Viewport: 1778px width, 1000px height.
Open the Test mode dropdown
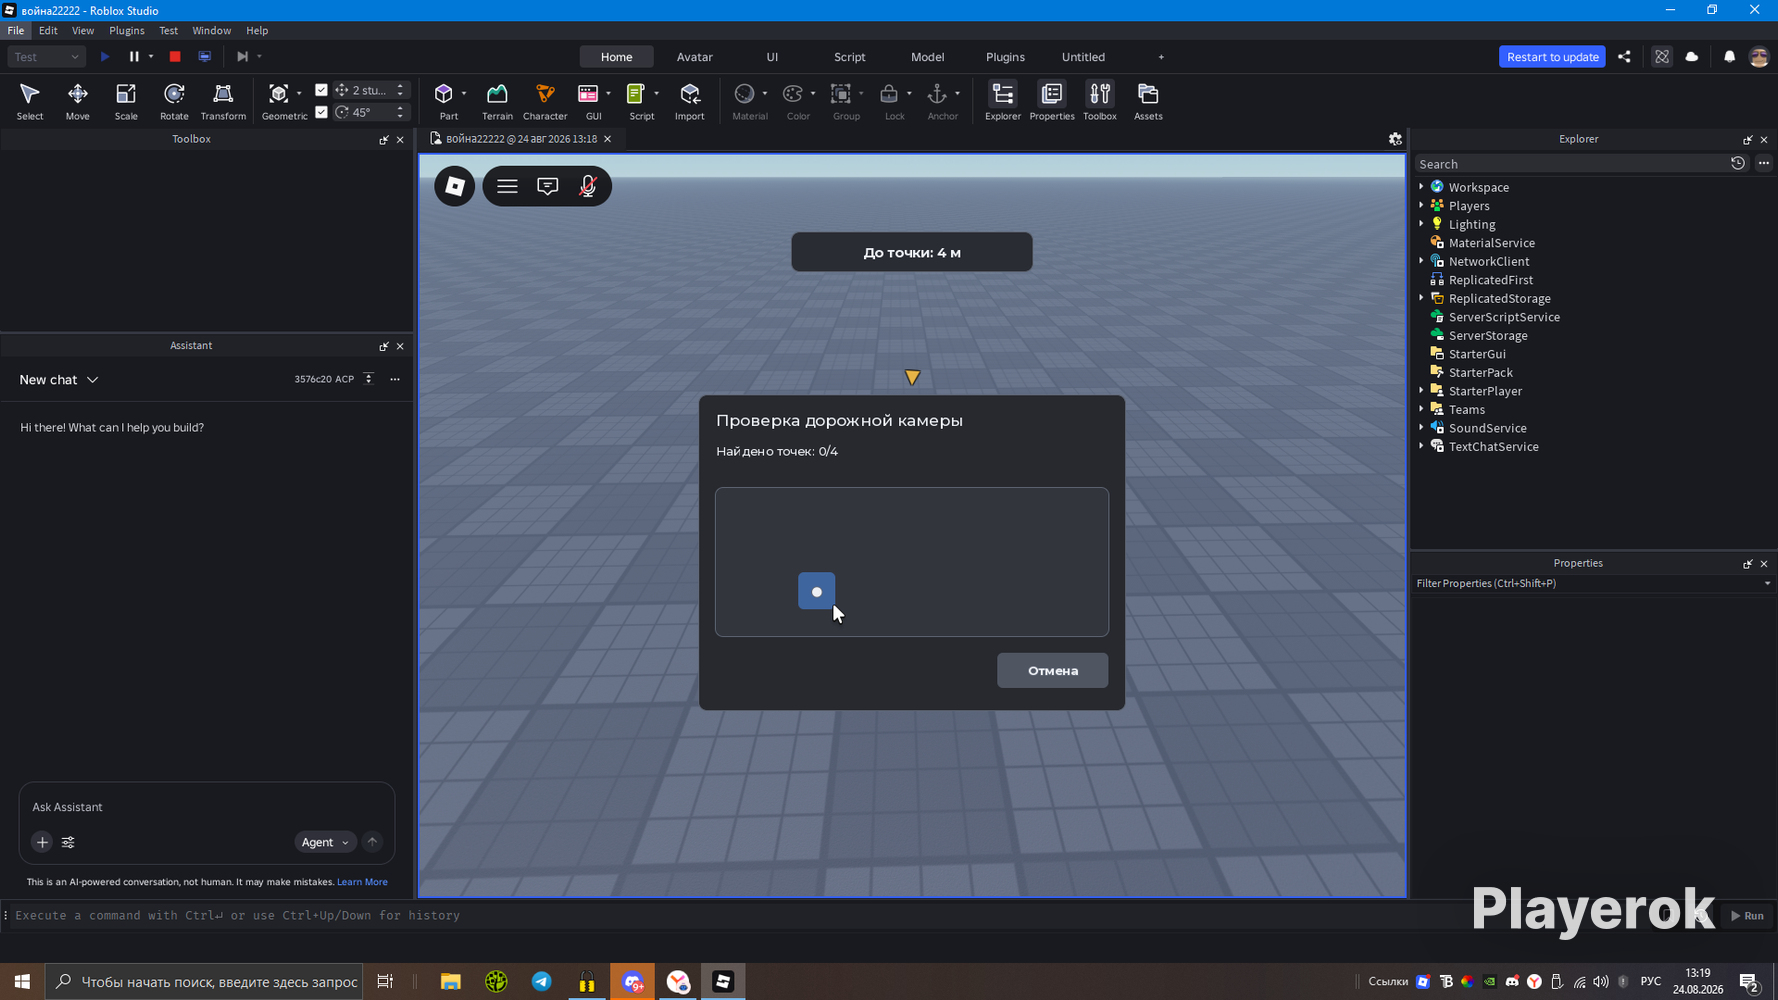[47, 57]
